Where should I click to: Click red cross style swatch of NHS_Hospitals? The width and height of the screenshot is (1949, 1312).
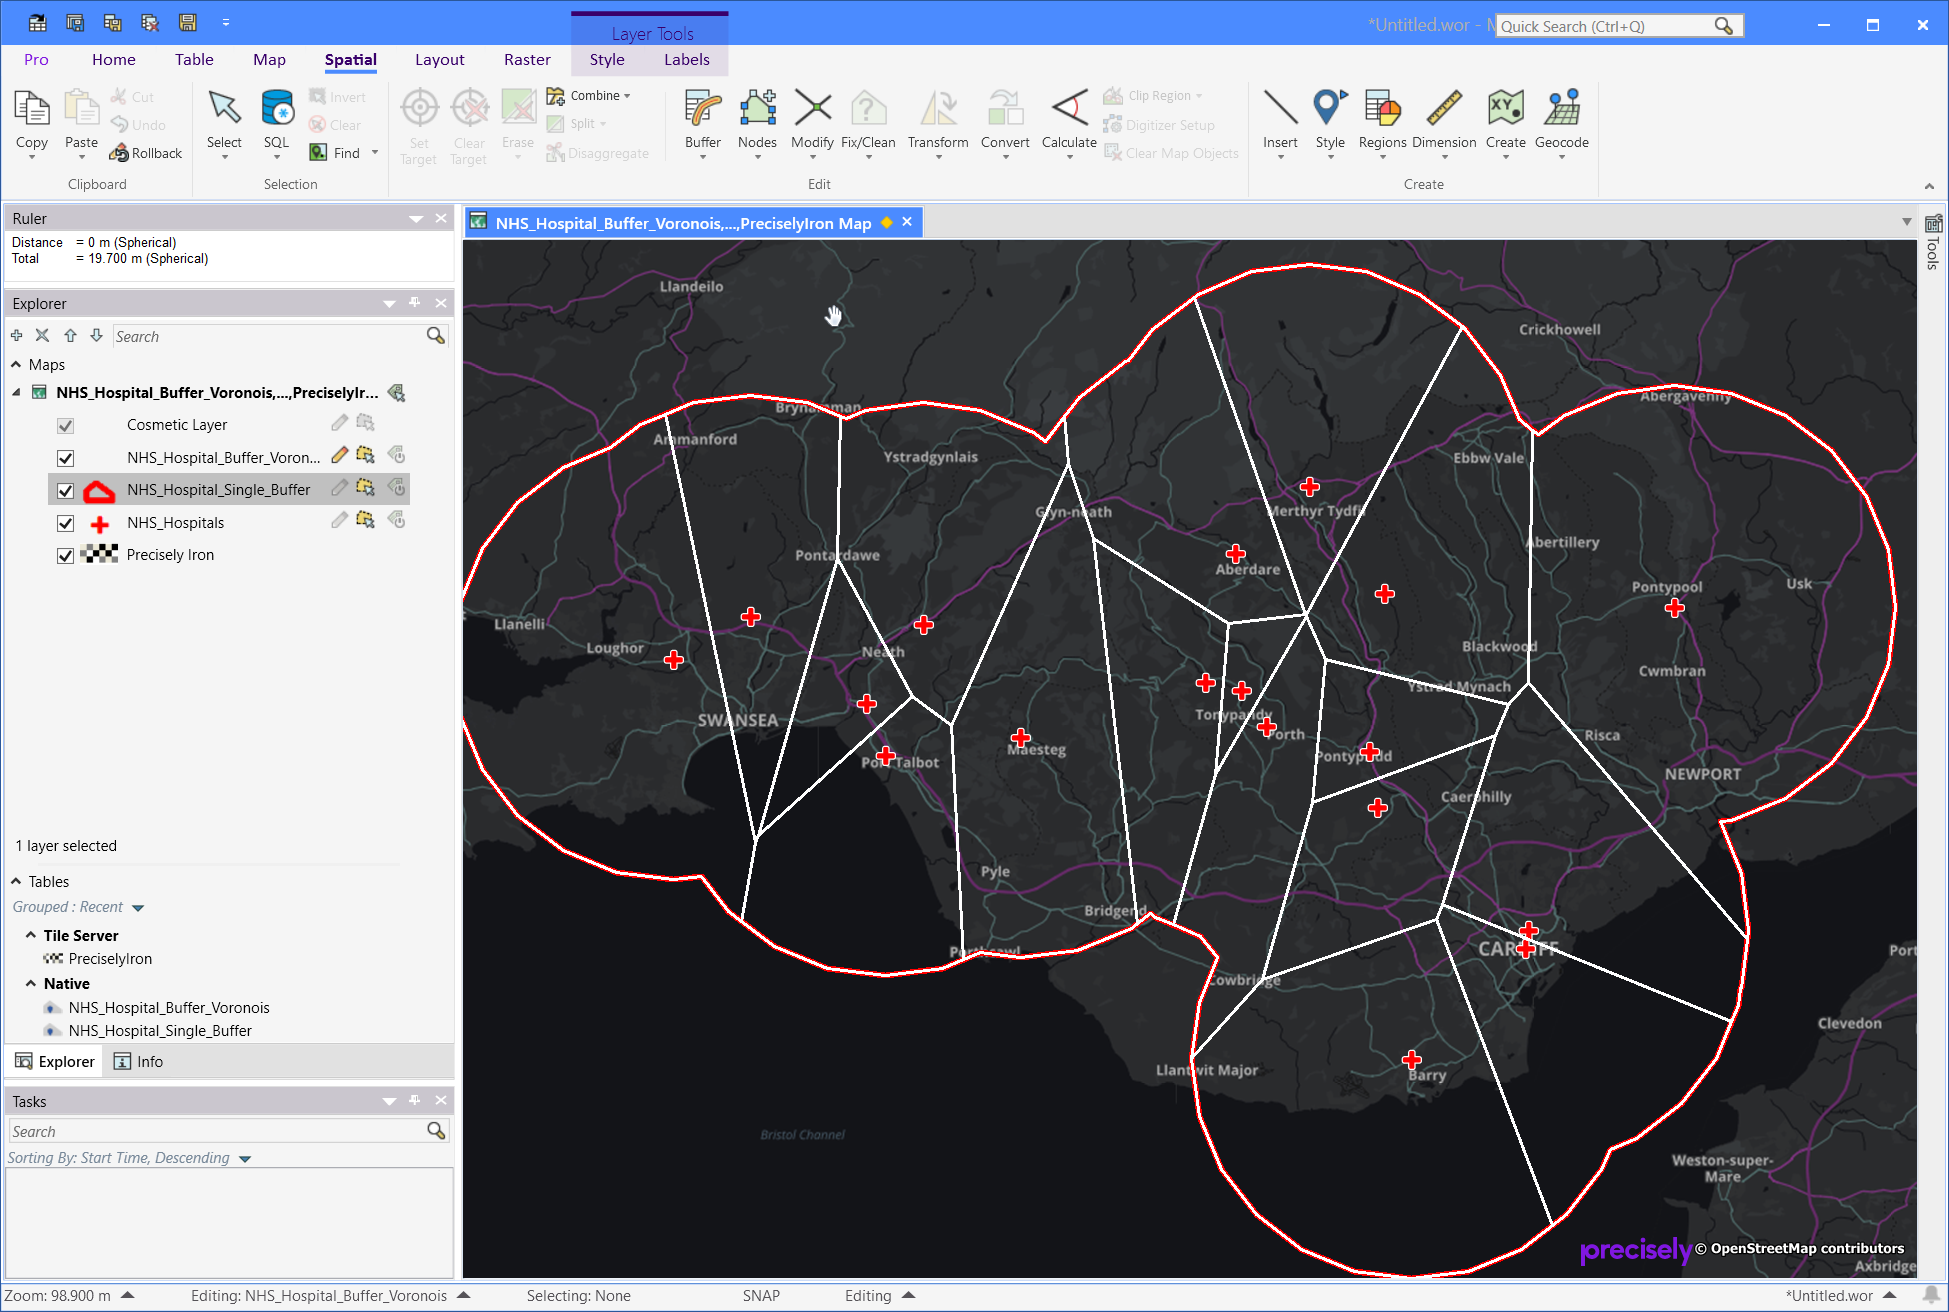[99, 523]
